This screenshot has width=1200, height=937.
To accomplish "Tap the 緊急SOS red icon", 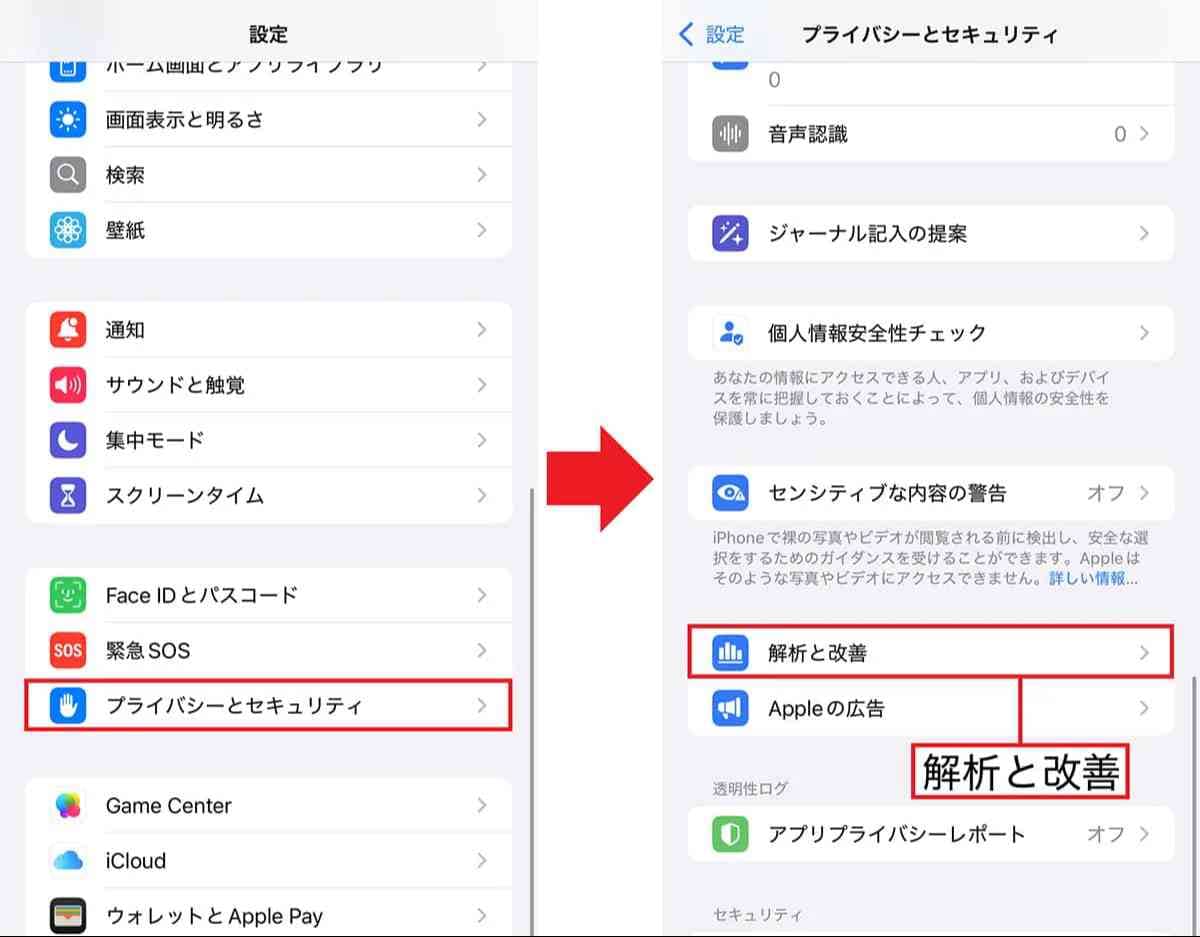I will coord(68,650).
